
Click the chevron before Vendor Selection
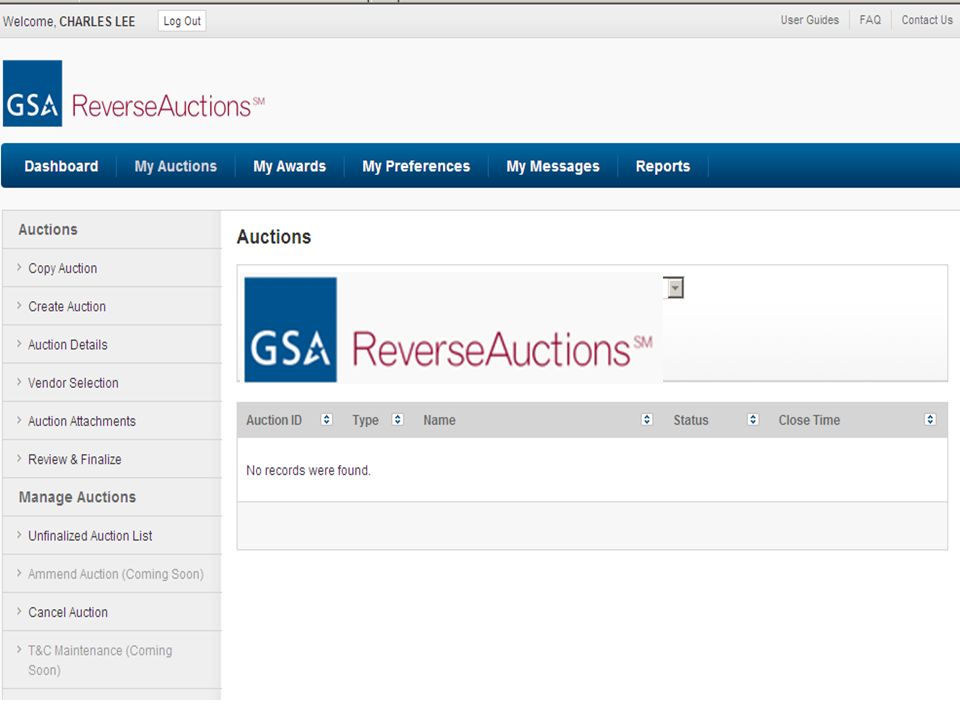[x=19, y=382]
